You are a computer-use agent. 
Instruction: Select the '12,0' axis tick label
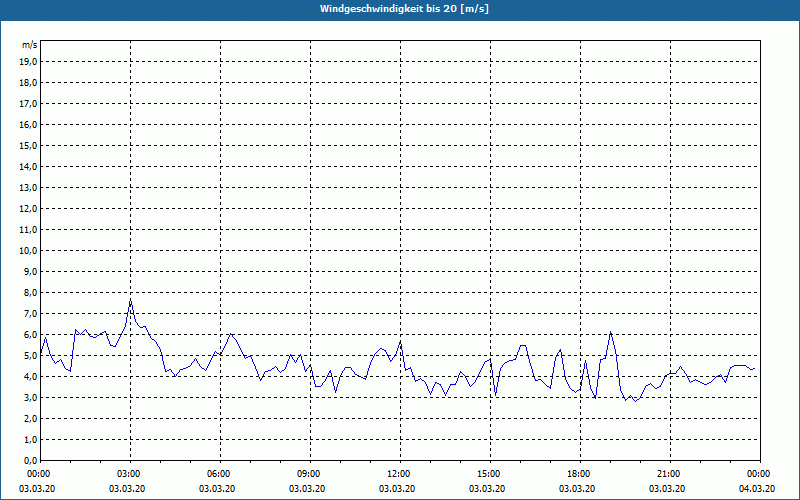coord(28,209)
